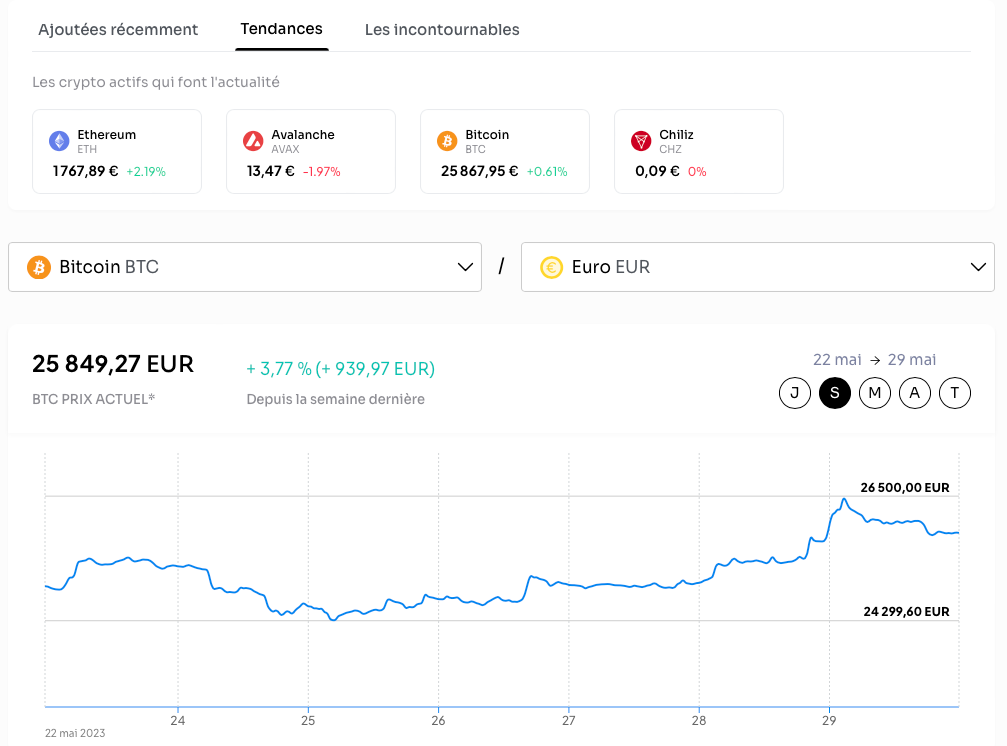
Task: Click the Bitcoin logo in trending card
Action: click(447, 141)
